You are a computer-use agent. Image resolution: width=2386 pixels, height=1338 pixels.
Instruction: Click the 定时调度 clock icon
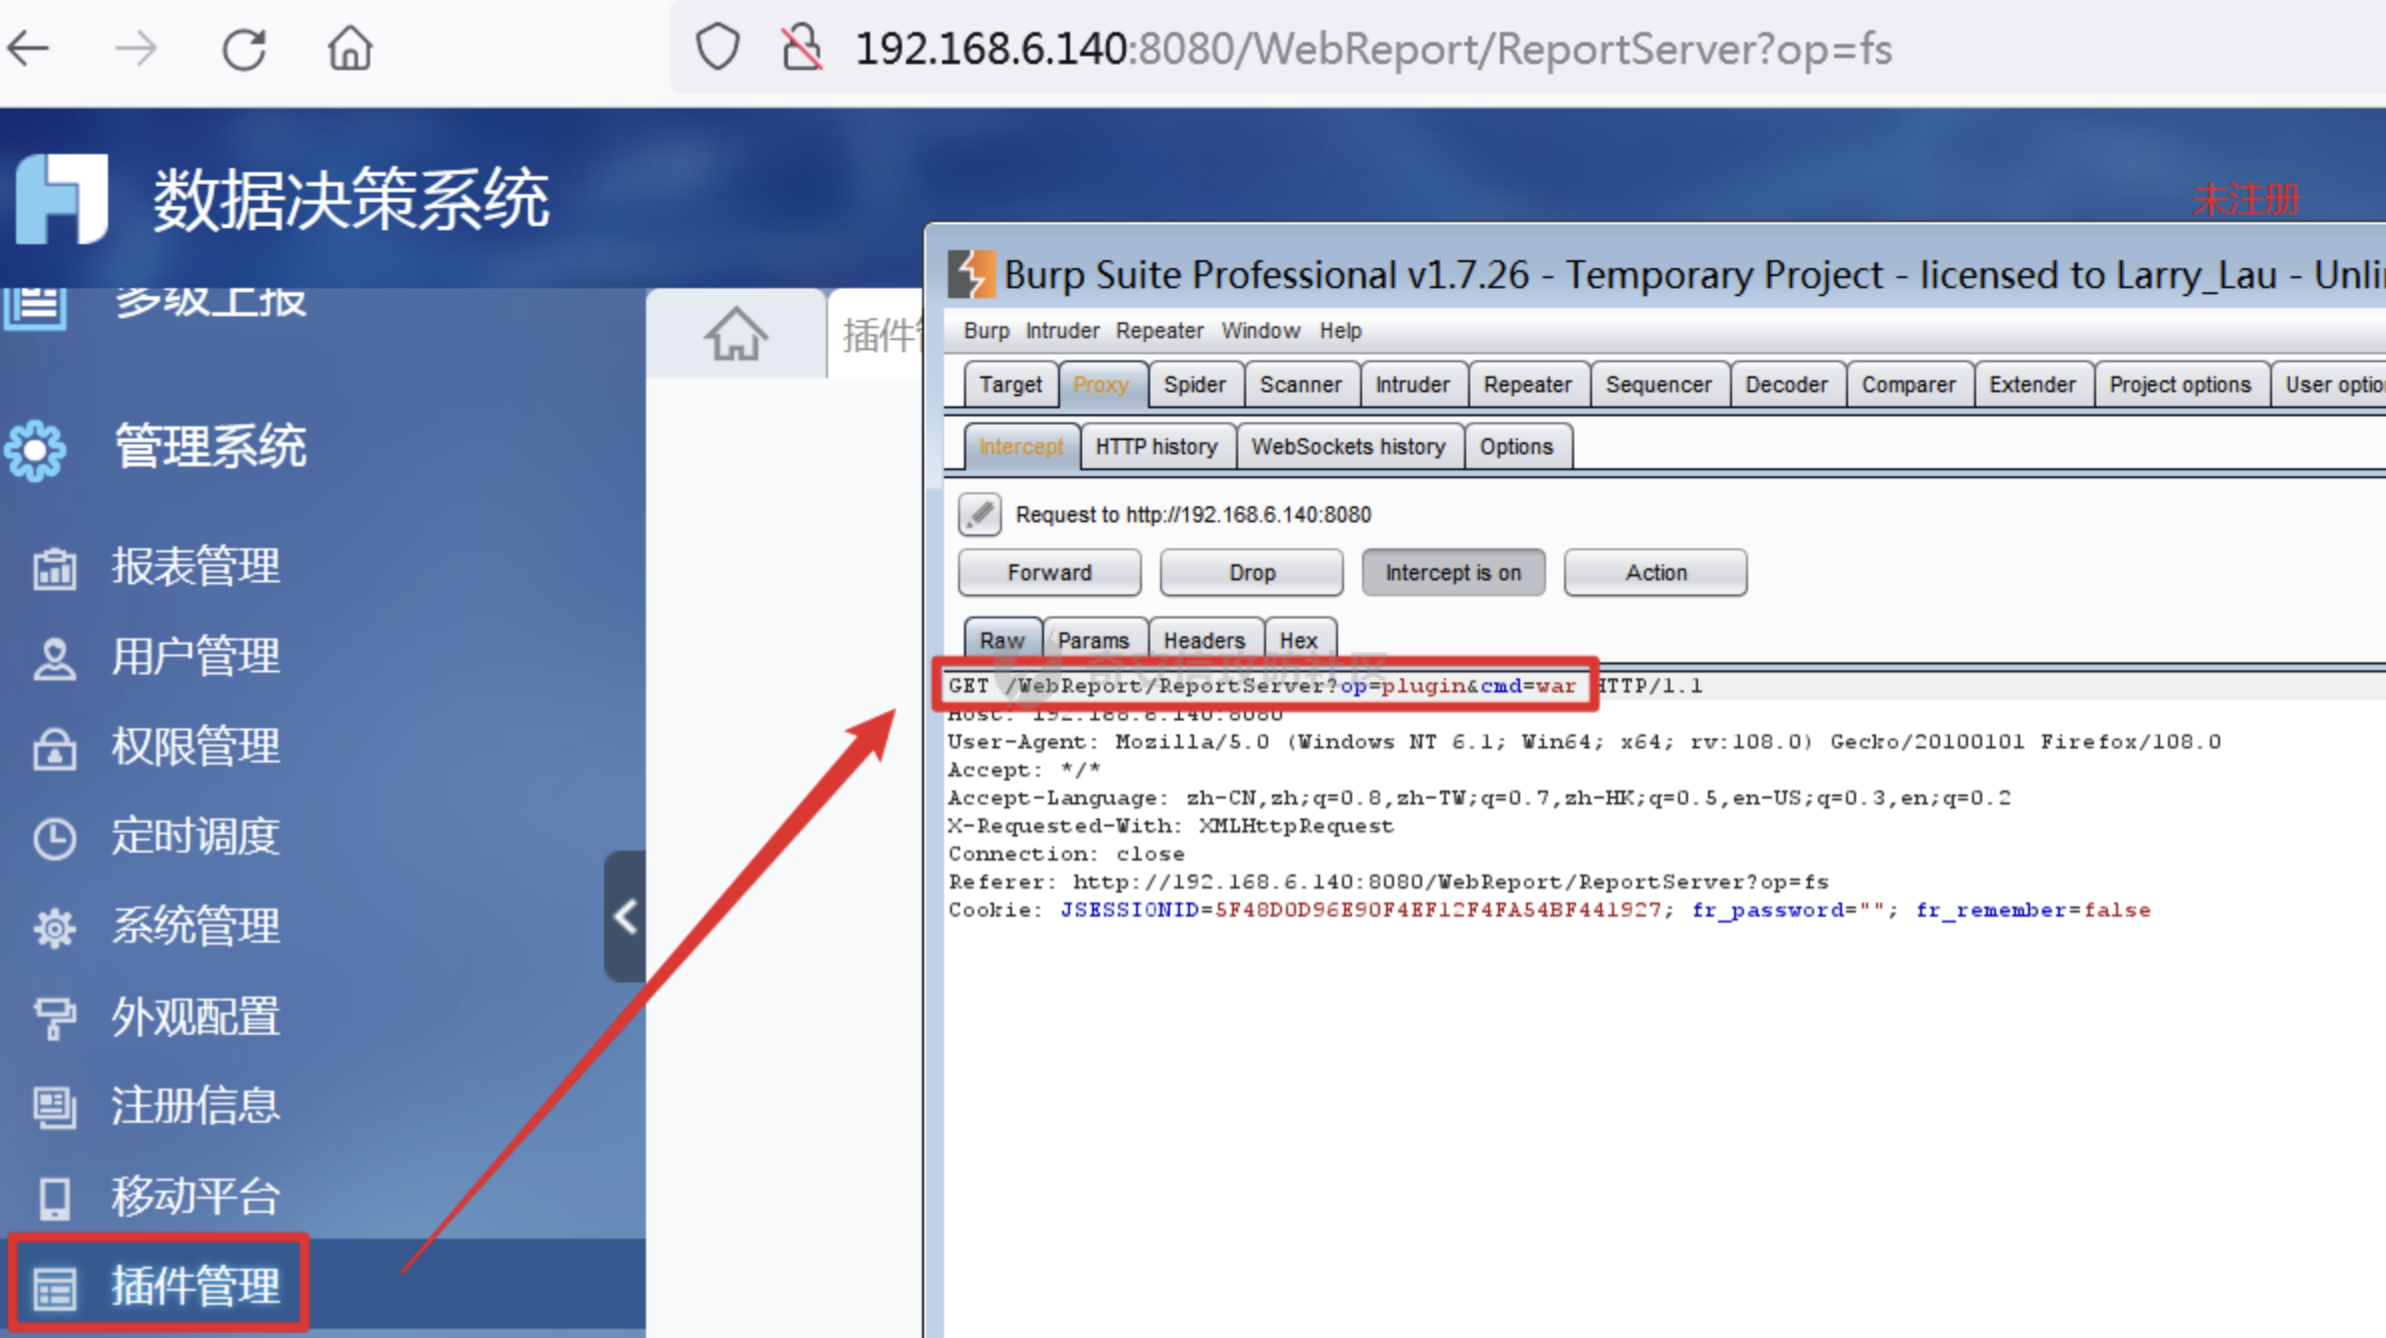(54, 839)
